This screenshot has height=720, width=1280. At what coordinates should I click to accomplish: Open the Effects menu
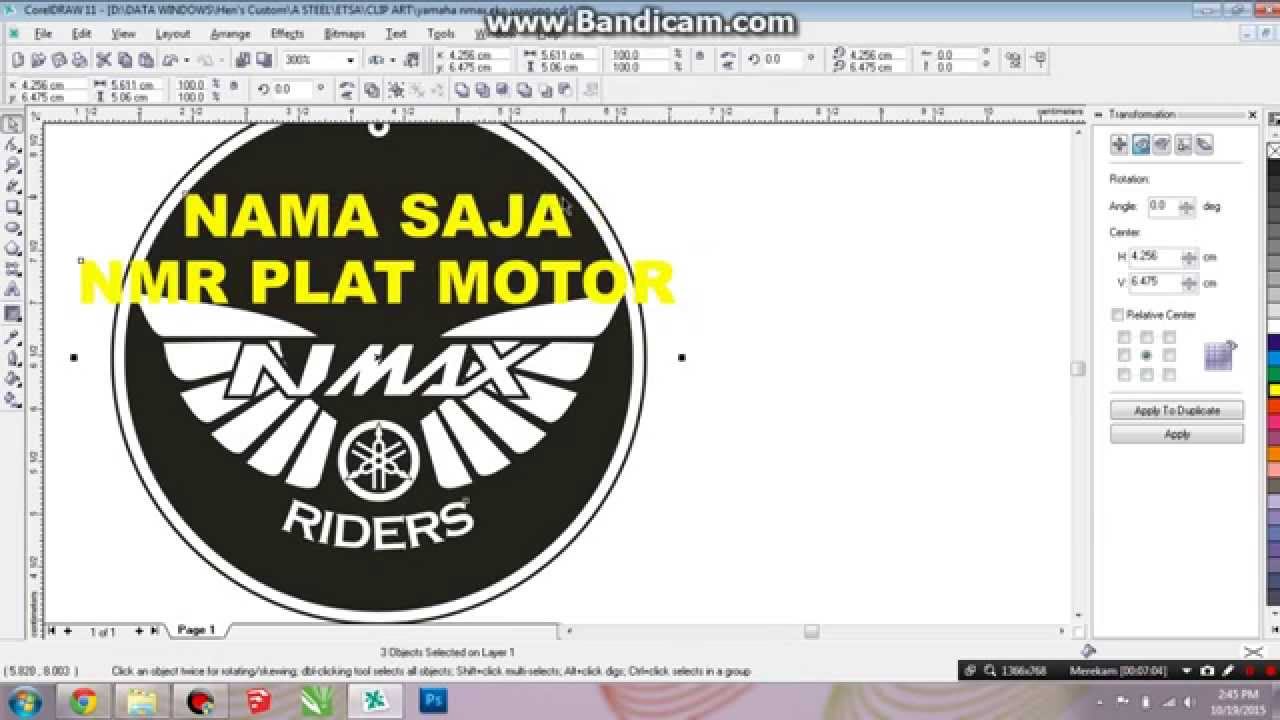click(x=287, y=33)
